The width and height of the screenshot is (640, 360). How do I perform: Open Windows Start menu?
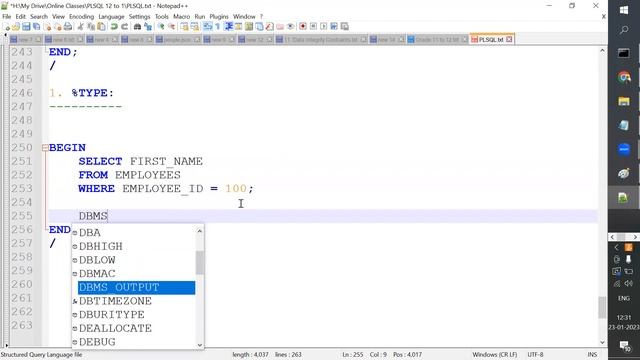pyautogui.click(x=624, y=10)
